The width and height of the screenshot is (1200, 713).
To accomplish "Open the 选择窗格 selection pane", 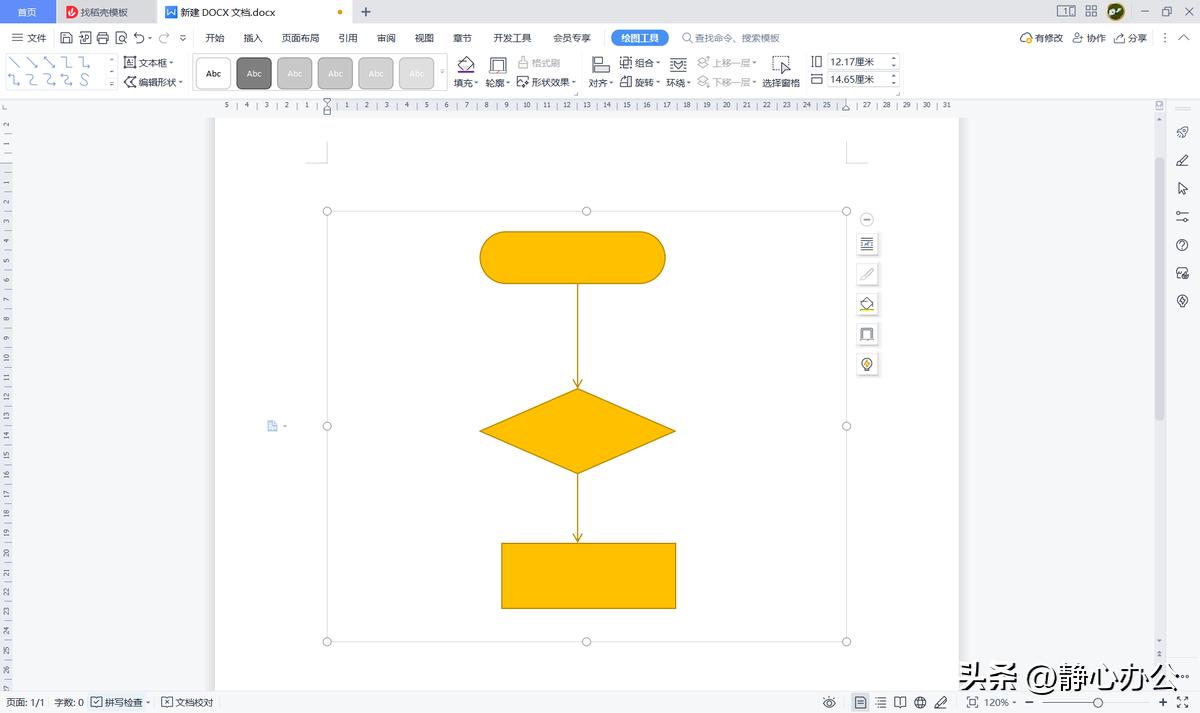I will coord(780,72).
